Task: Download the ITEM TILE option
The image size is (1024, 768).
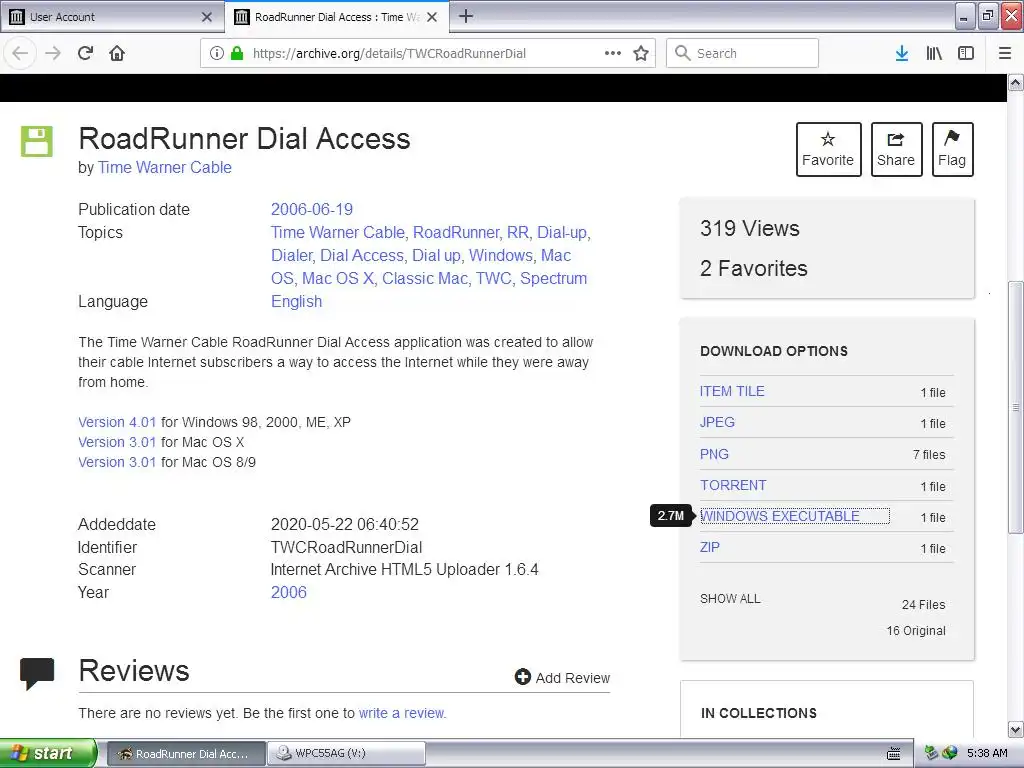Action: point(732,391)
